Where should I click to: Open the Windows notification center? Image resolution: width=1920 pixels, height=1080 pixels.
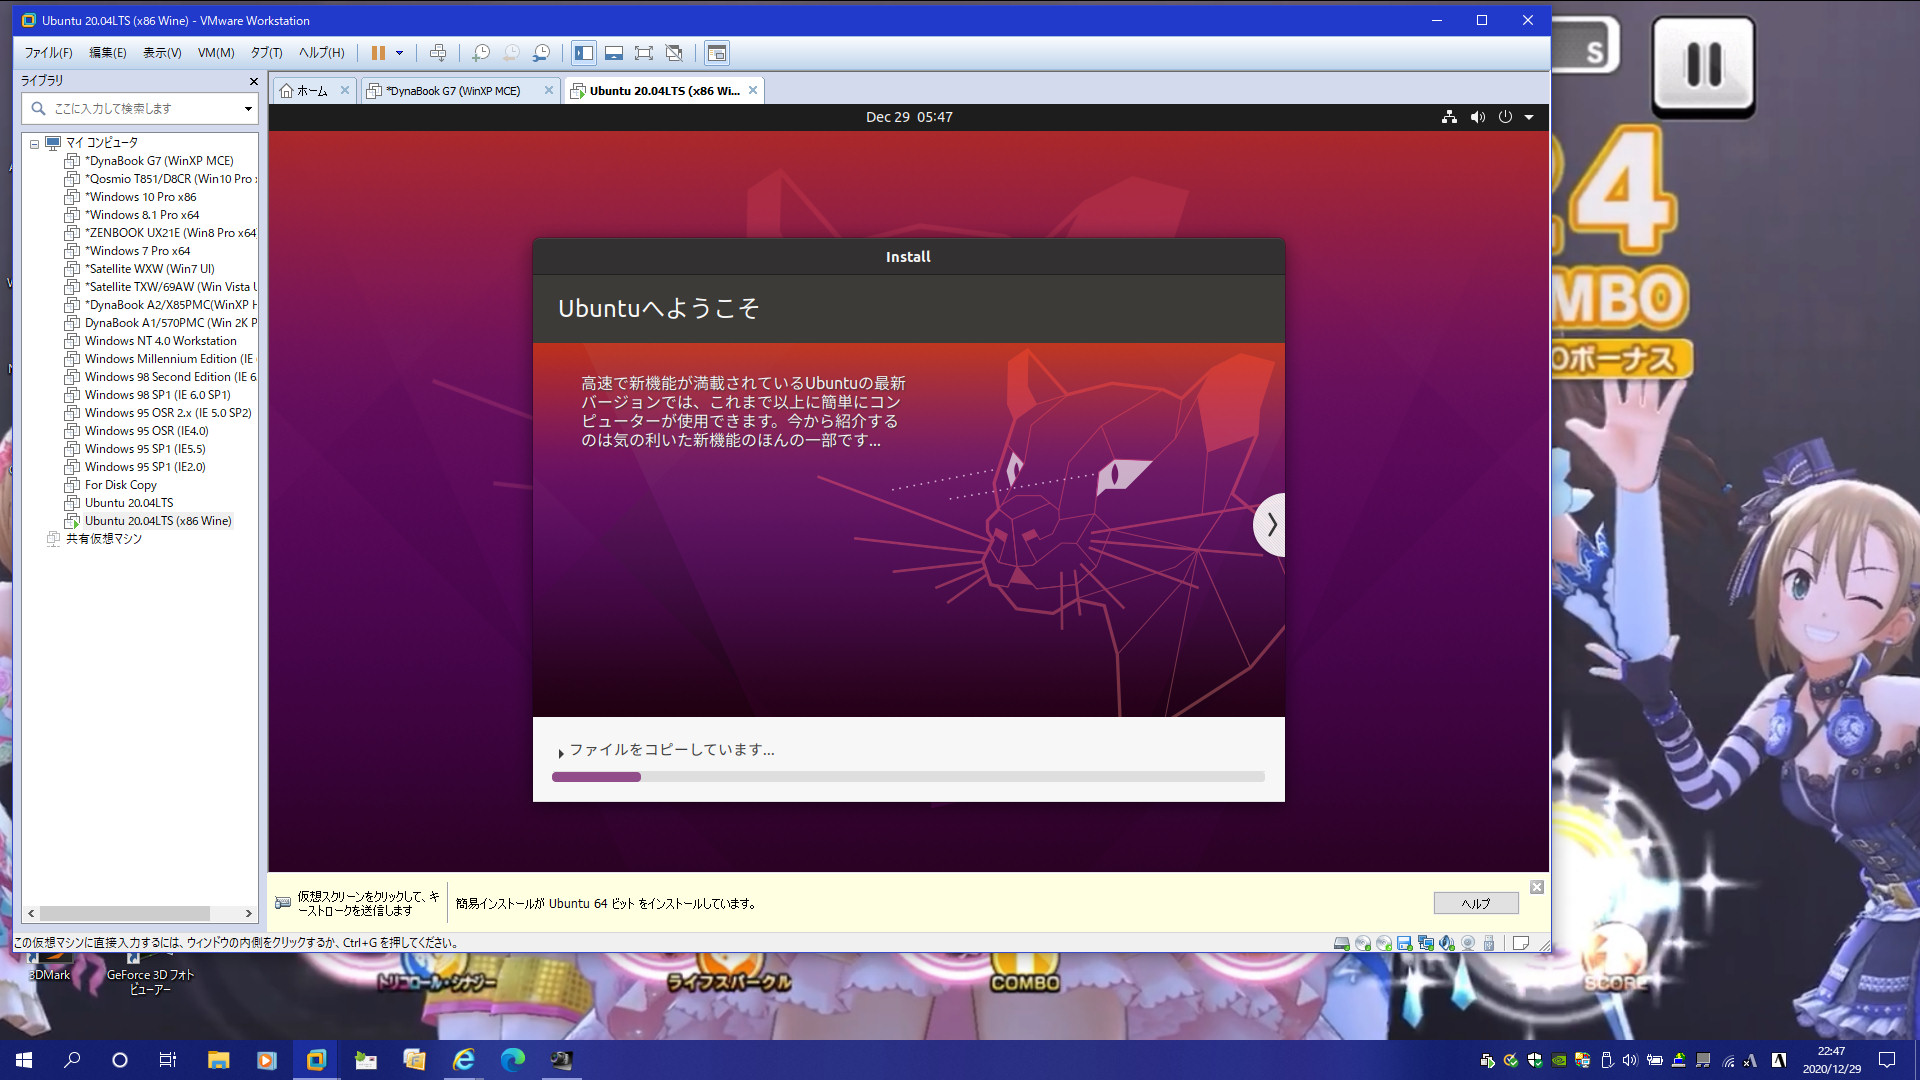pyautogui.click(x=1887, y=1060)
